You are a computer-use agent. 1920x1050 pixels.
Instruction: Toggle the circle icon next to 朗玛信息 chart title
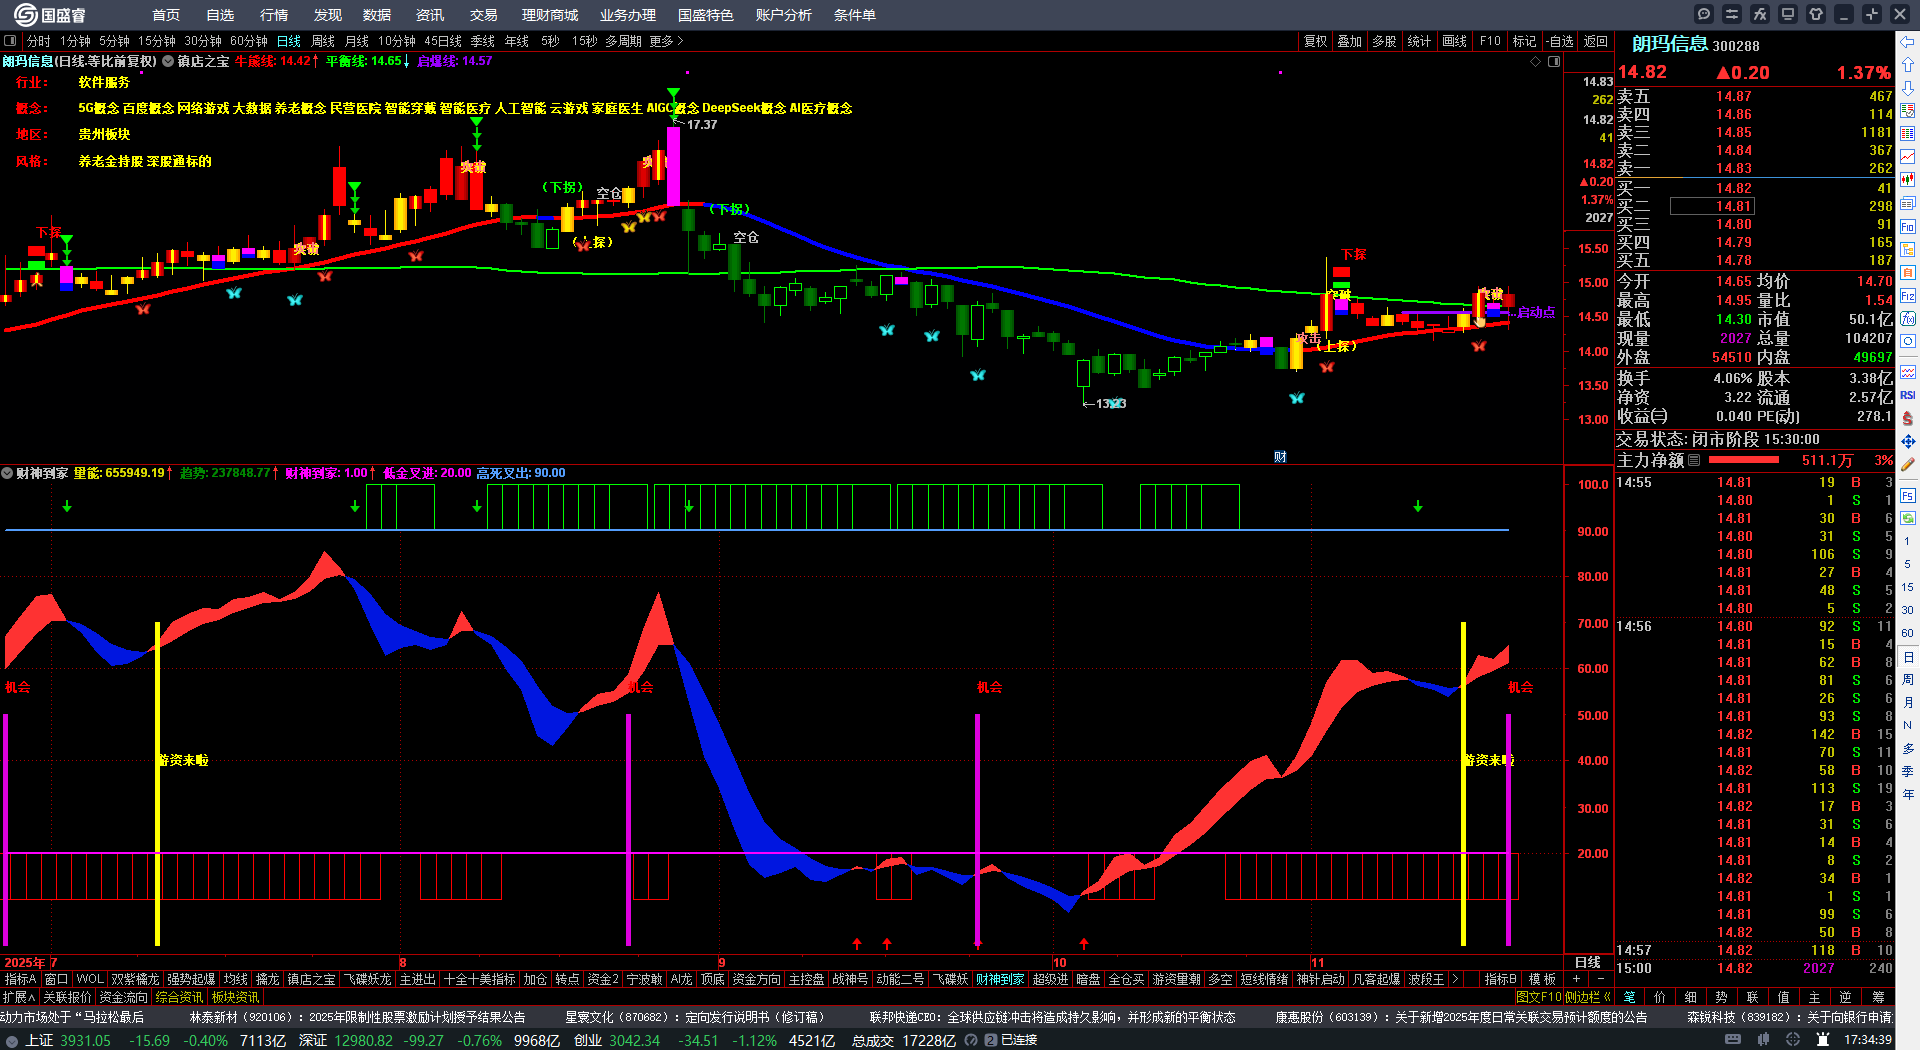tap(168, 61)
